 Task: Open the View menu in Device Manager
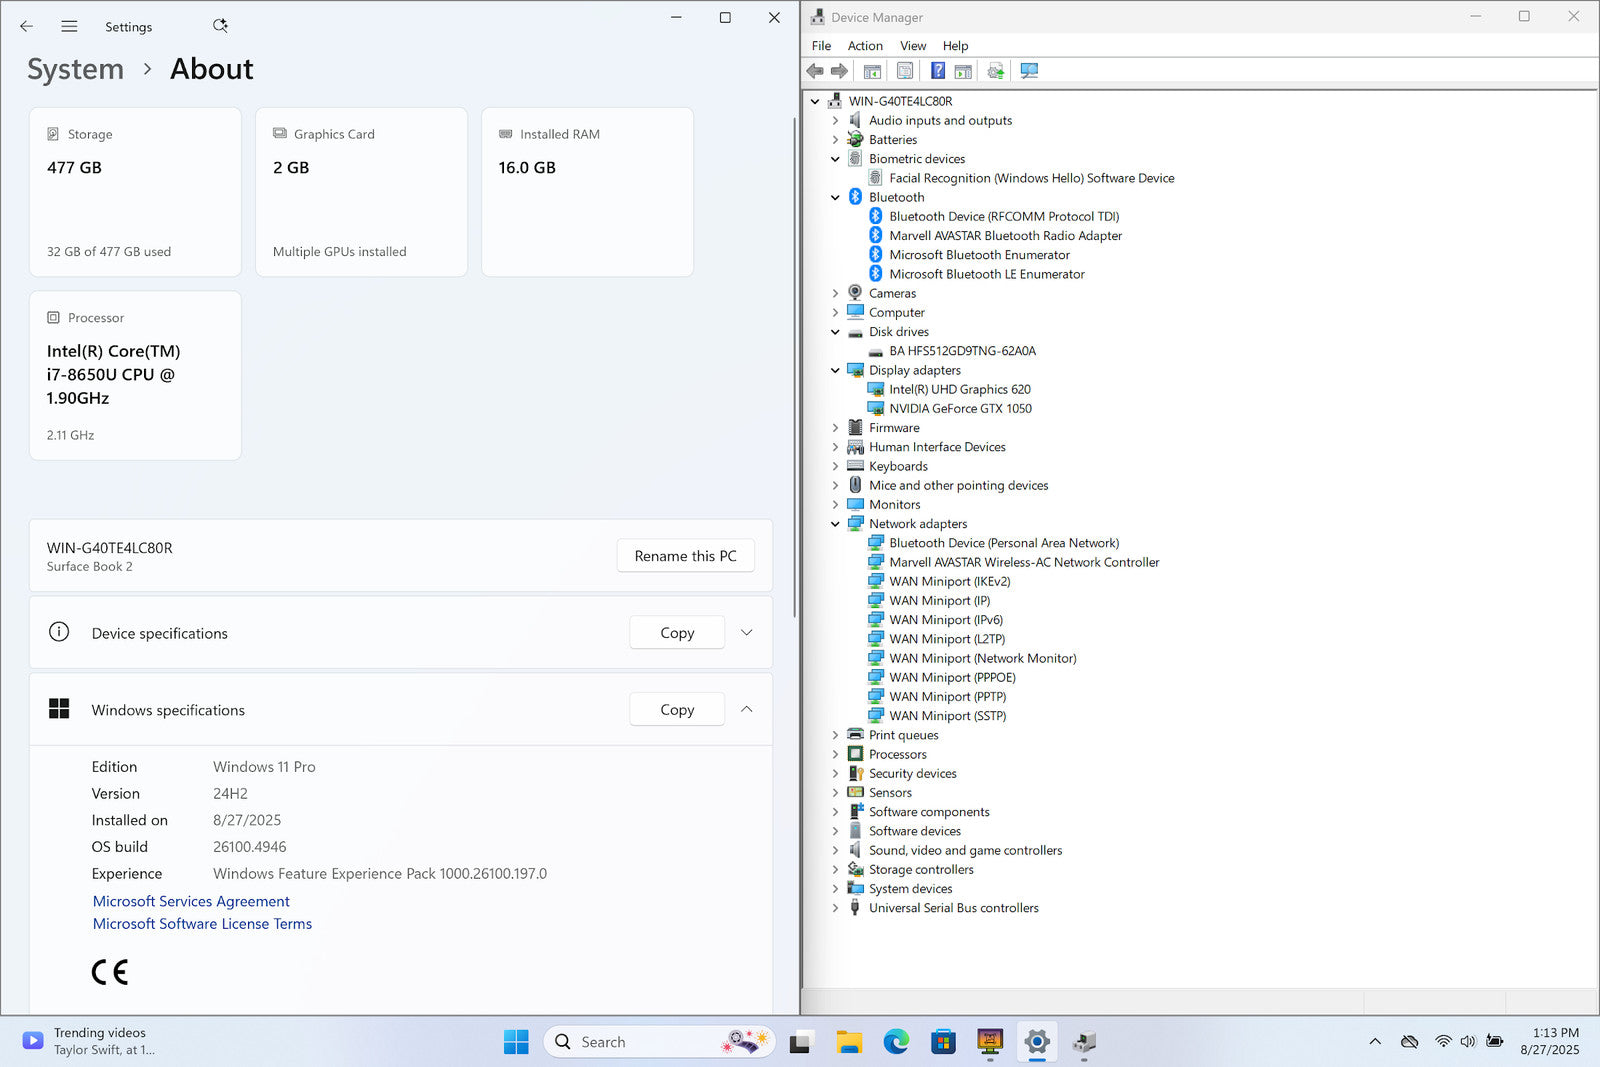[912, 46]
